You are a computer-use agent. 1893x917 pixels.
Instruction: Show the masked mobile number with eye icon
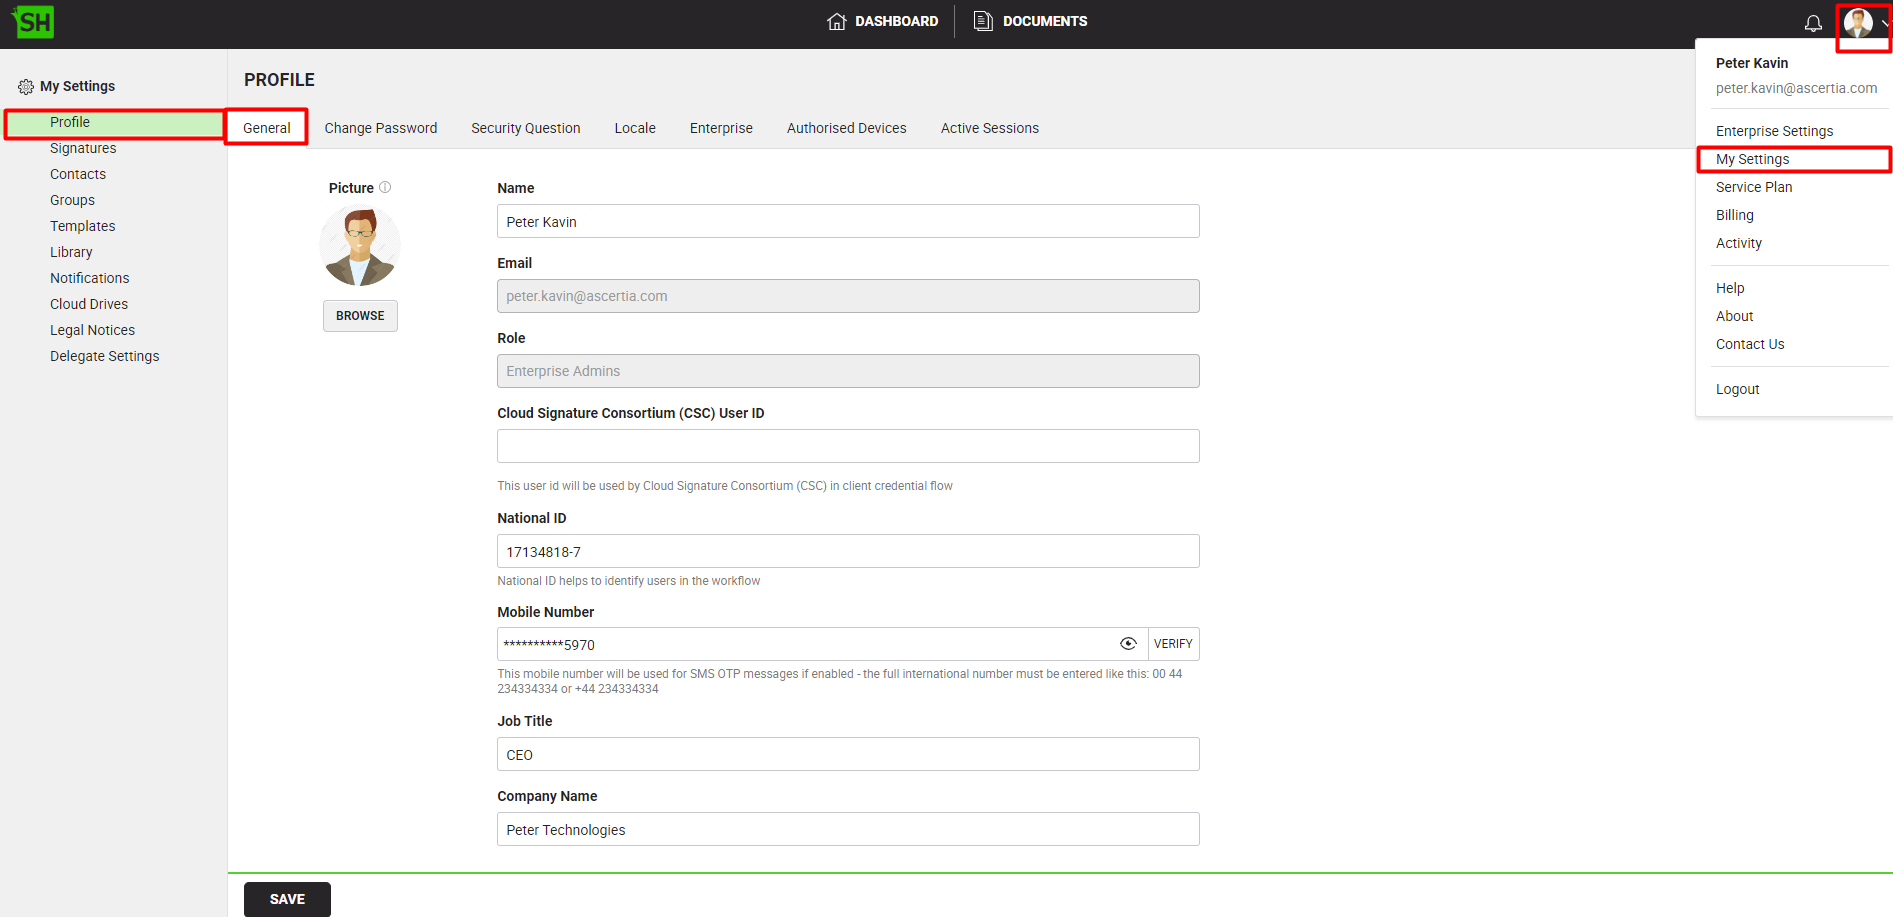click(1128, 644)
